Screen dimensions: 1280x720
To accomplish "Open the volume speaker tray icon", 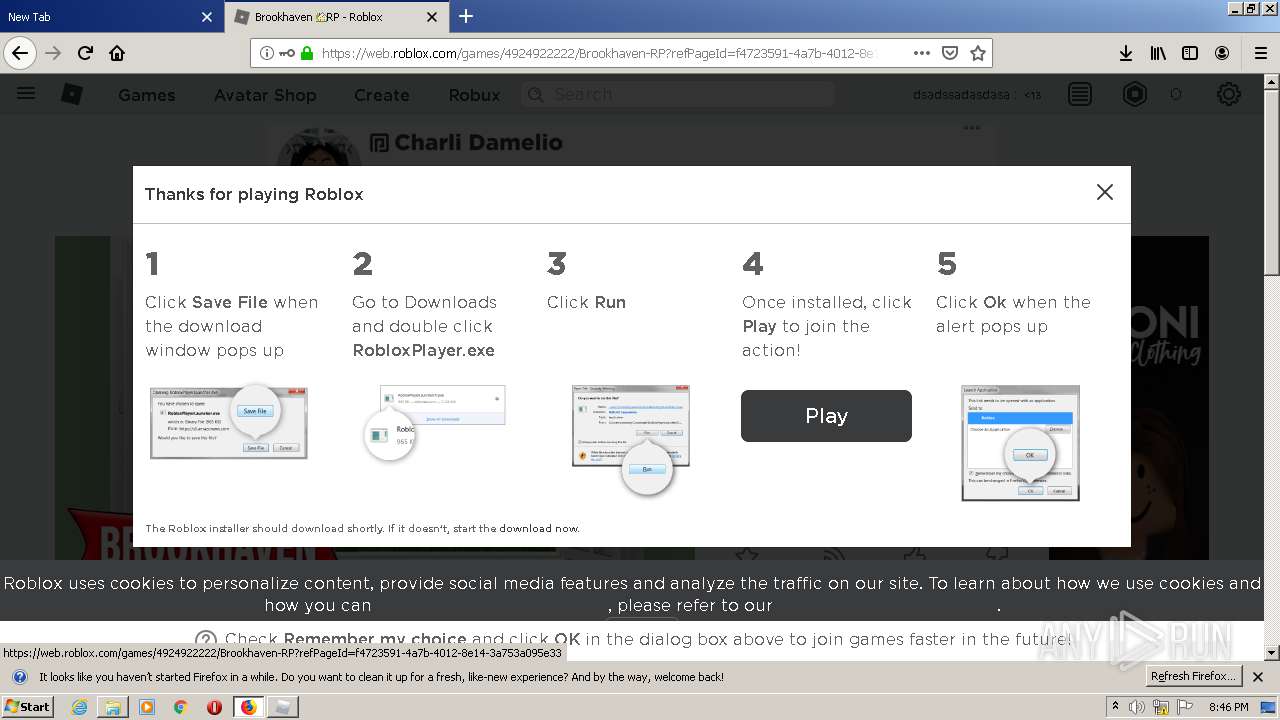I will [1137, 707].
